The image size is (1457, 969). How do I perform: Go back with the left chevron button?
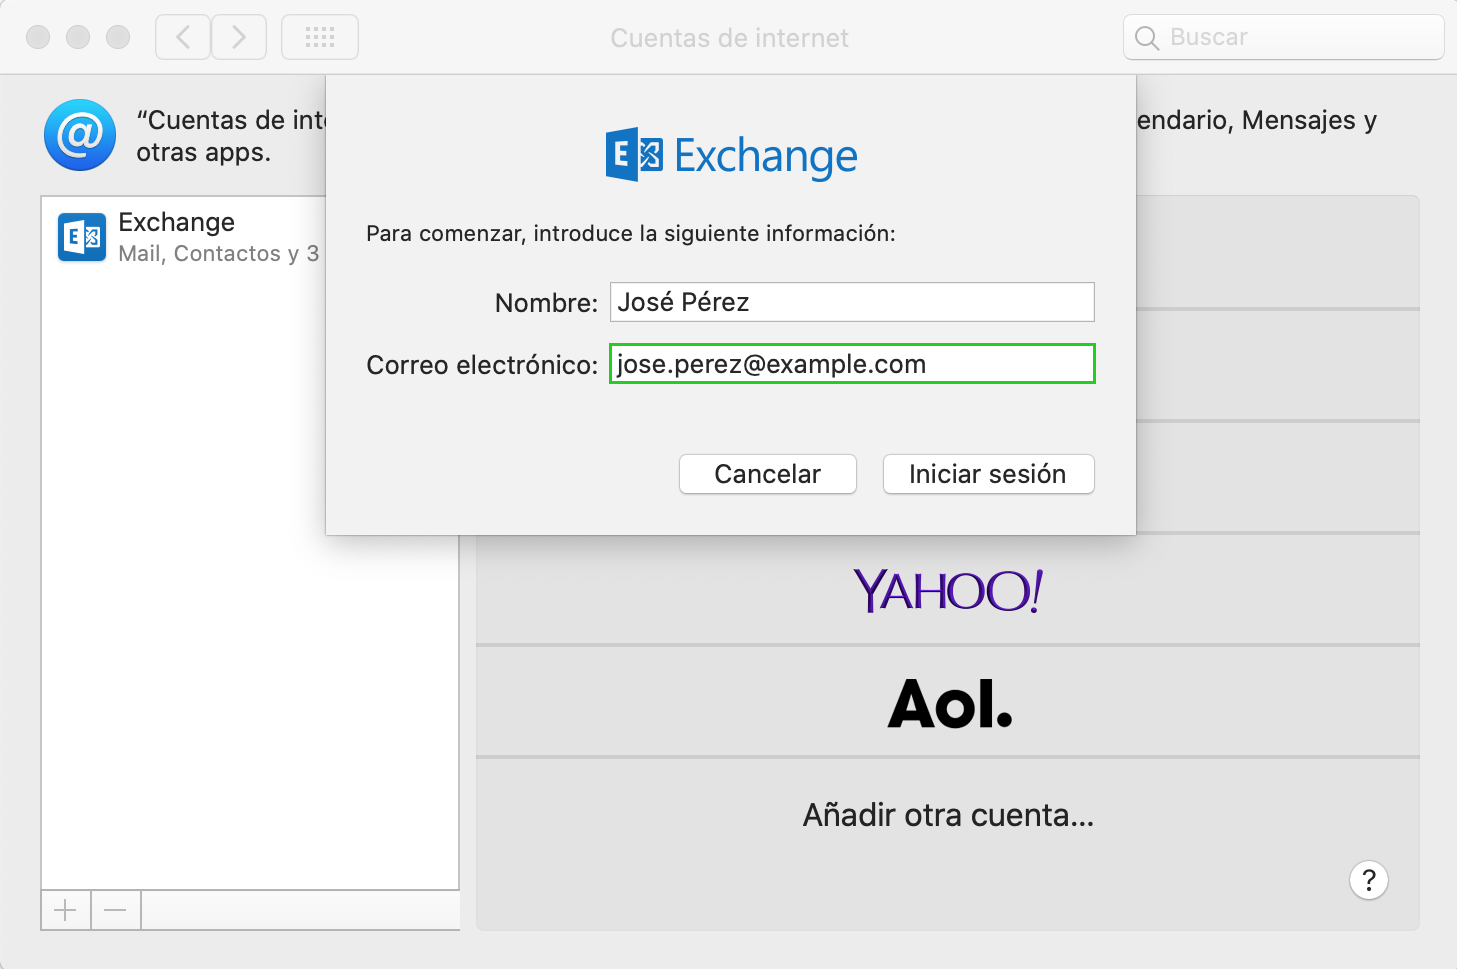coord(183,38)
